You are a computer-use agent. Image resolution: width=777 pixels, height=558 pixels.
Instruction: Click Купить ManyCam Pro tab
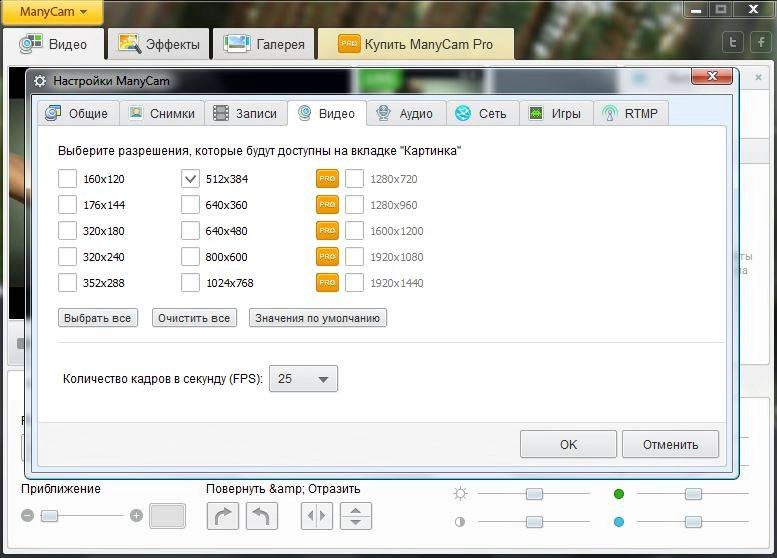[416, 44]
